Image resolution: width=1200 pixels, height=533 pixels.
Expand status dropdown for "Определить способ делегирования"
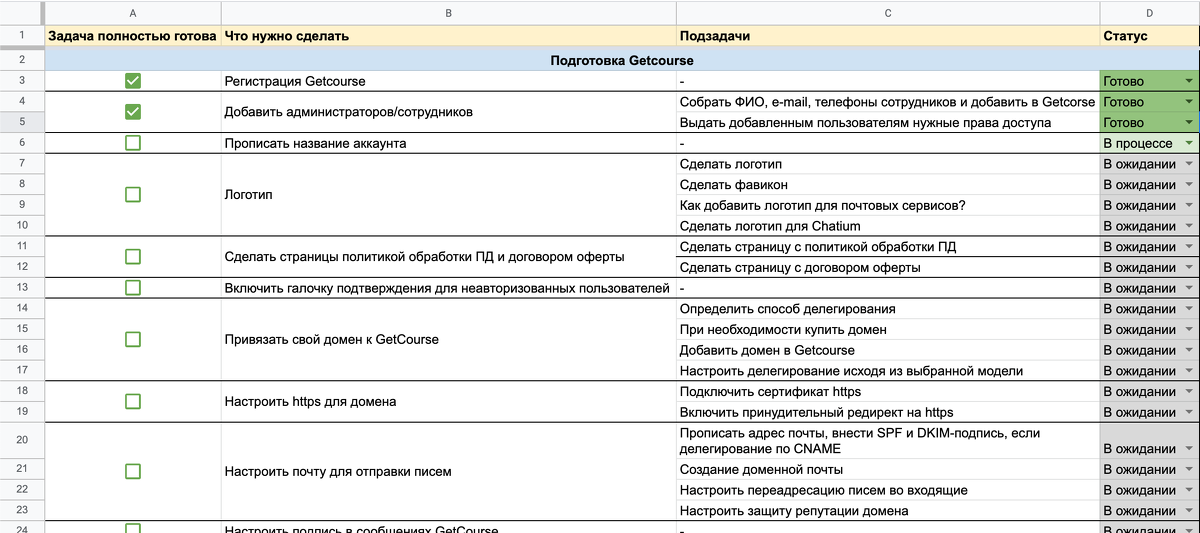[1188, 309]
